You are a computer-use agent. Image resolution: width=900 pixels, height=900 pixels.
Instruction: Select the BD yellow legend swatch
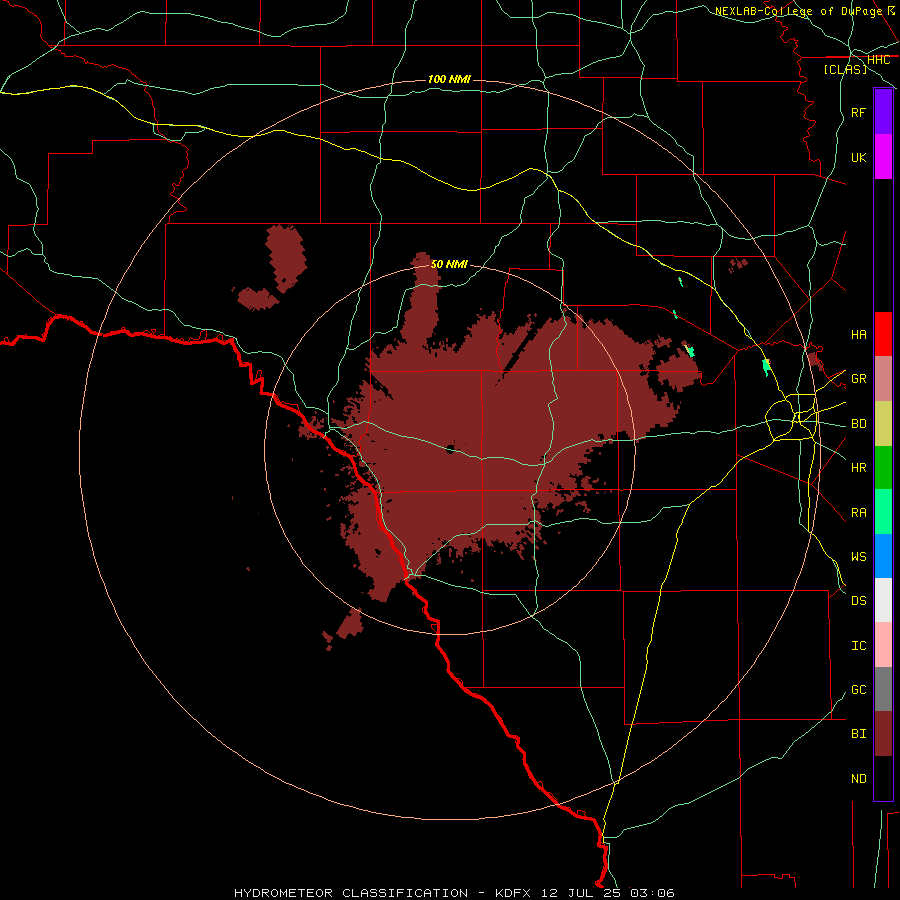883,424
